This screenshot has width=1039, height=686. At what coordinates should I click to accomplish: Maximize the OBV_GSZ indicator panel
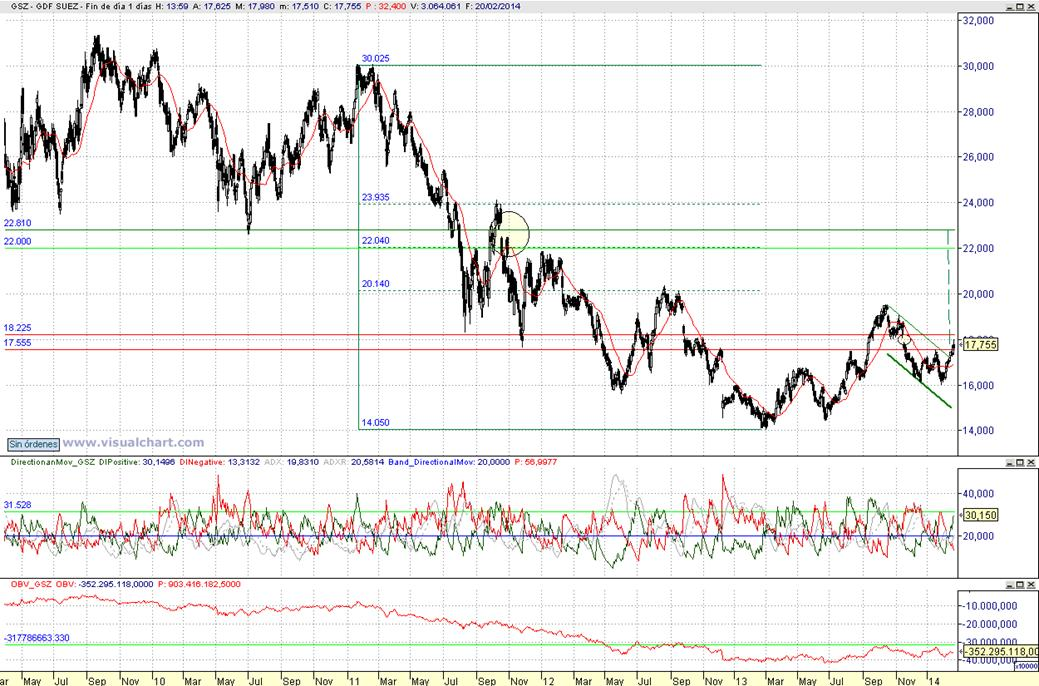pos(1020,585)
